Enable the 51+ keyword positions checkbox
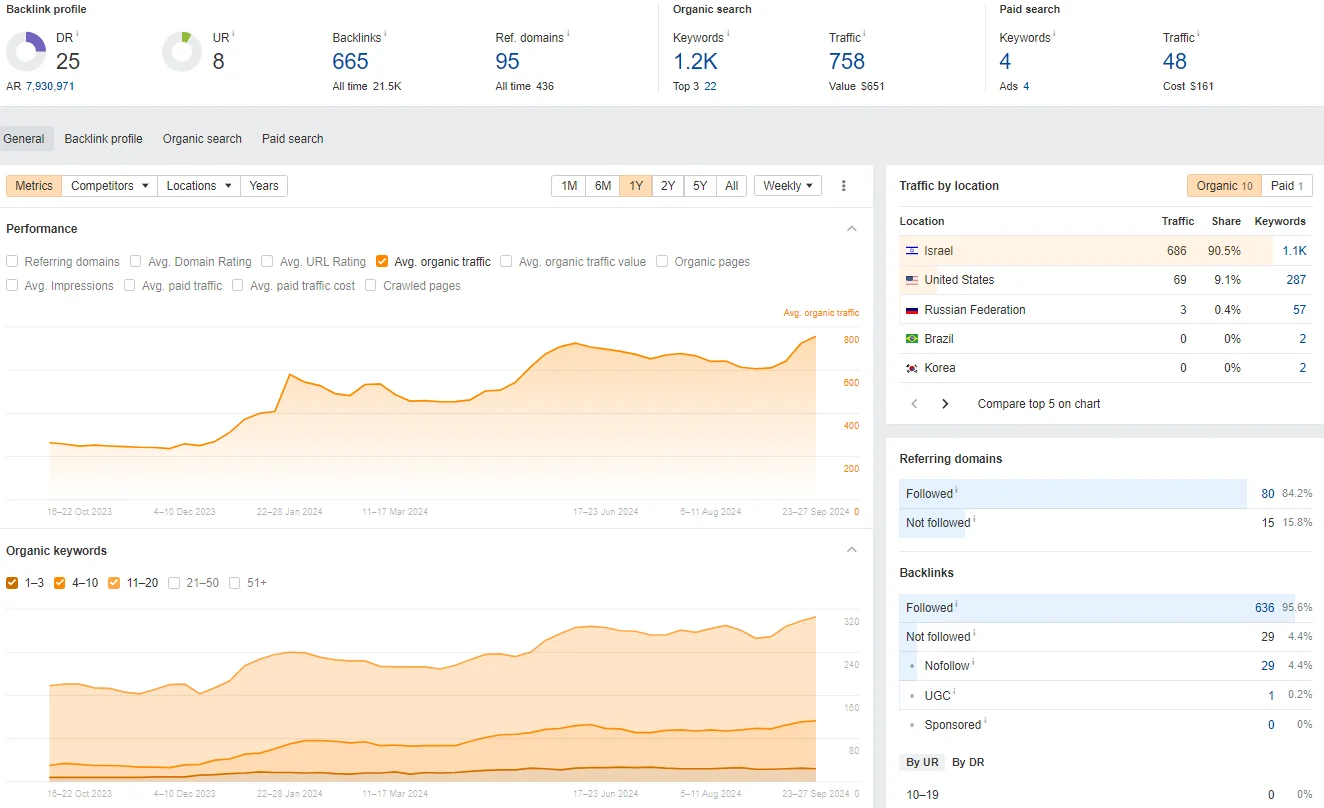 coord(235,583)
